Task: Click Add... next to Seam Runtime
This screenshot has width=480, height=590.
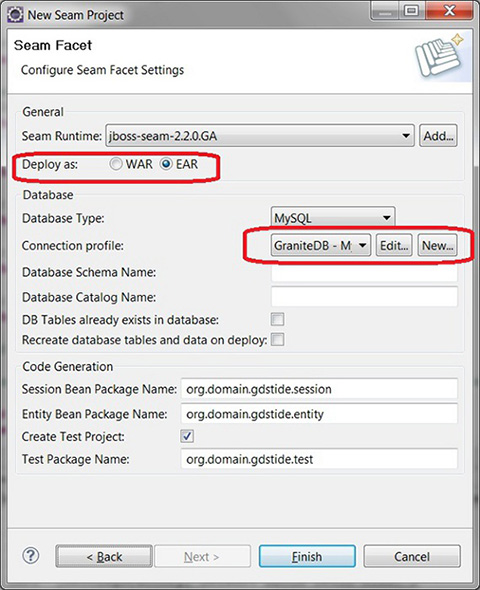Action: pos(438,135)
